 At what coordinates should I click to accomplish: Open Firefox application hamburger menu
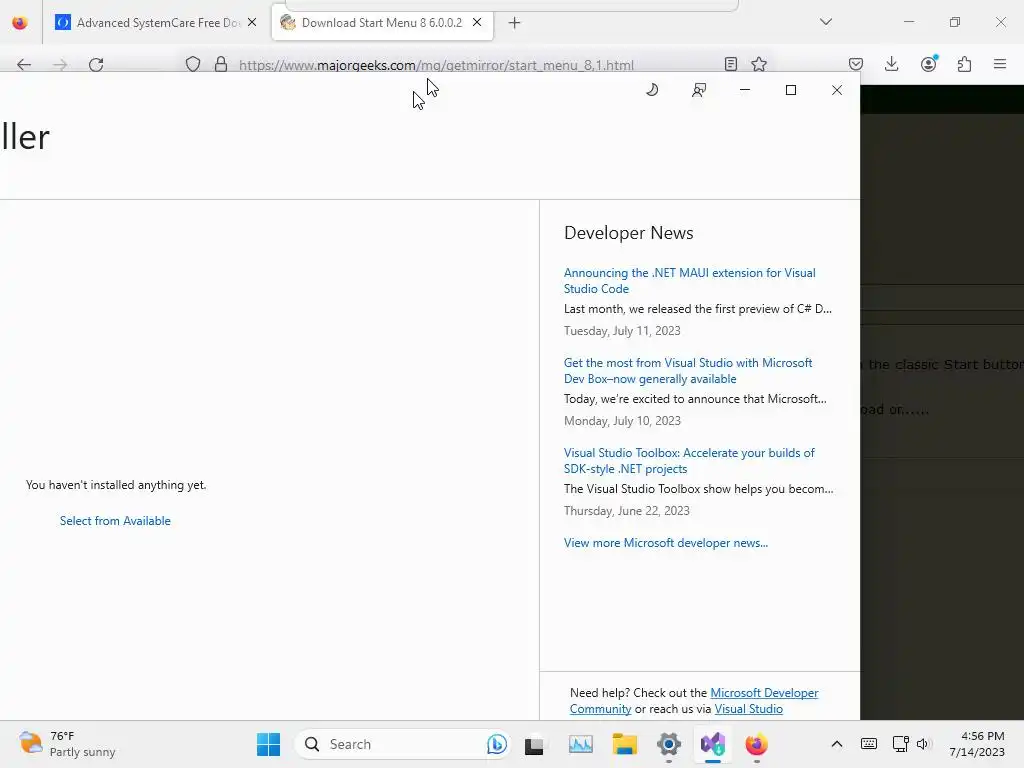pos(1000,64)
